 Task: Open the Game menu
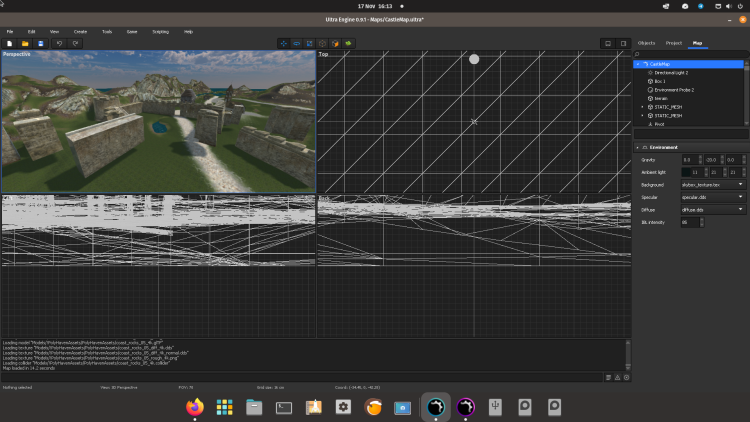(132, 32)
